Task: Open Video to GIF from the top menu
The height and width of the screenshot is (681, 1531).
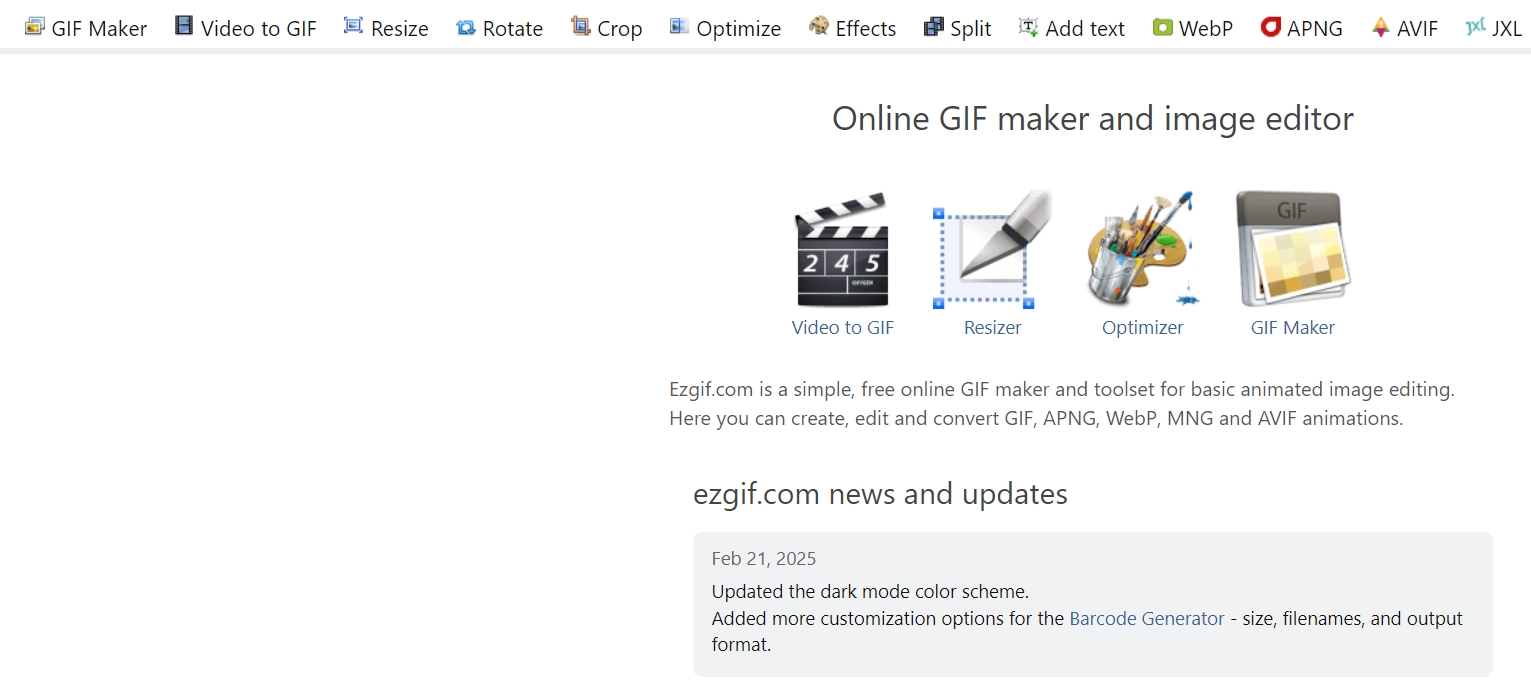Action: [259, 29]
